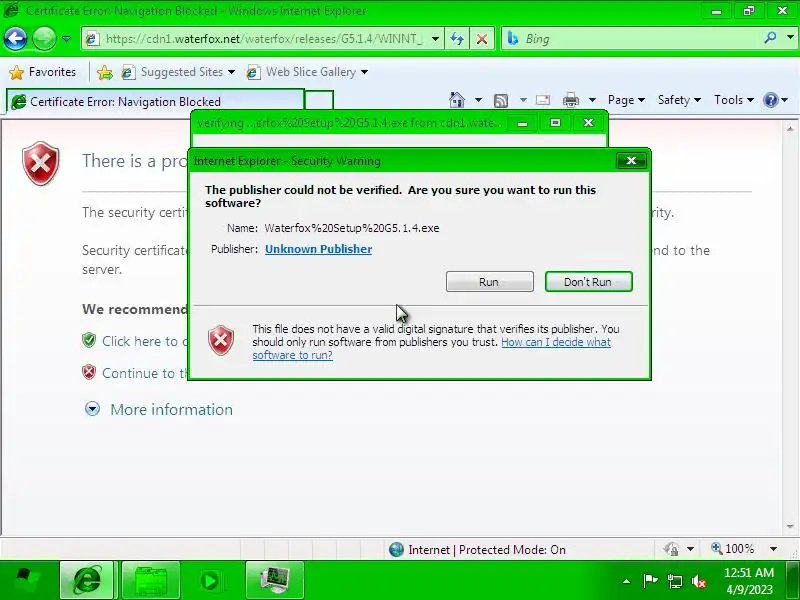Open the Windows Start button
The width and height of the screenshot is (800, 600).
[27, 580]
